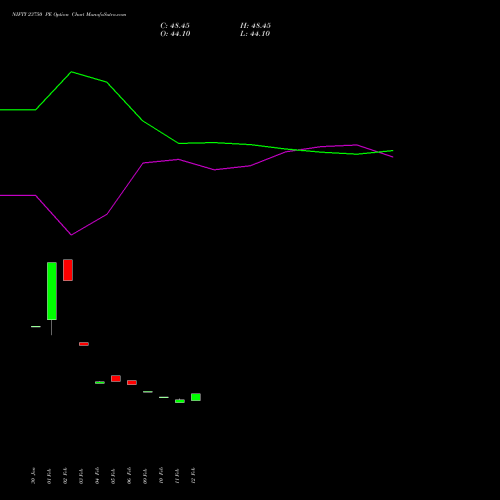Select the 02 Feb date label

point(65,476)
